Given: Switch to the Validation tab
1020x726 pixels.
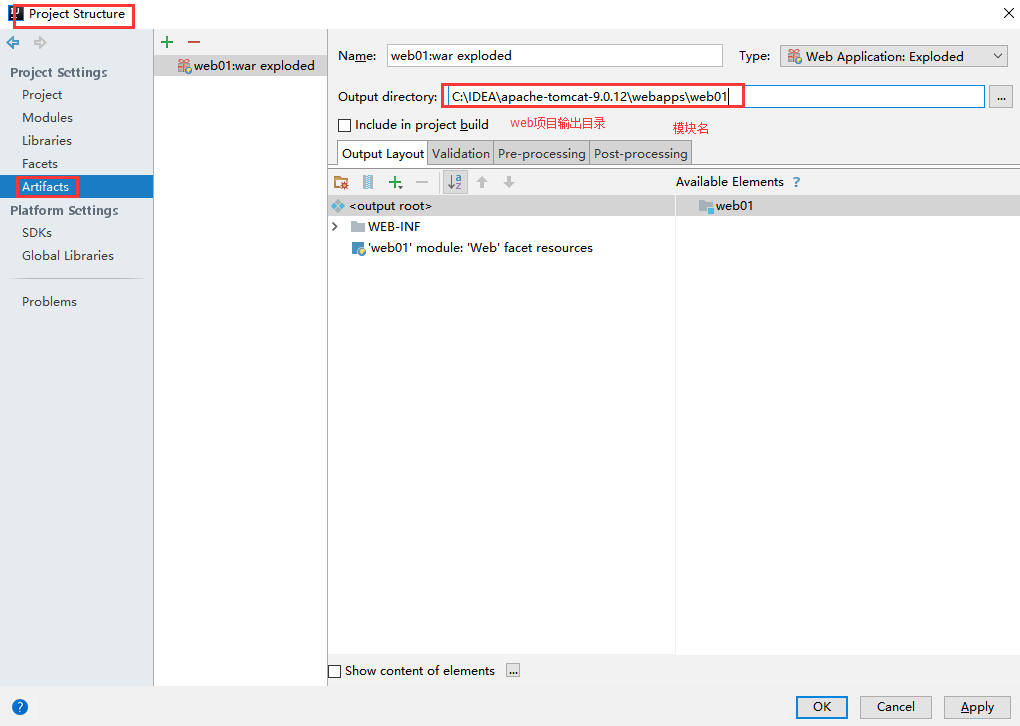Looking at the screenshot, I should click(461, 154).
